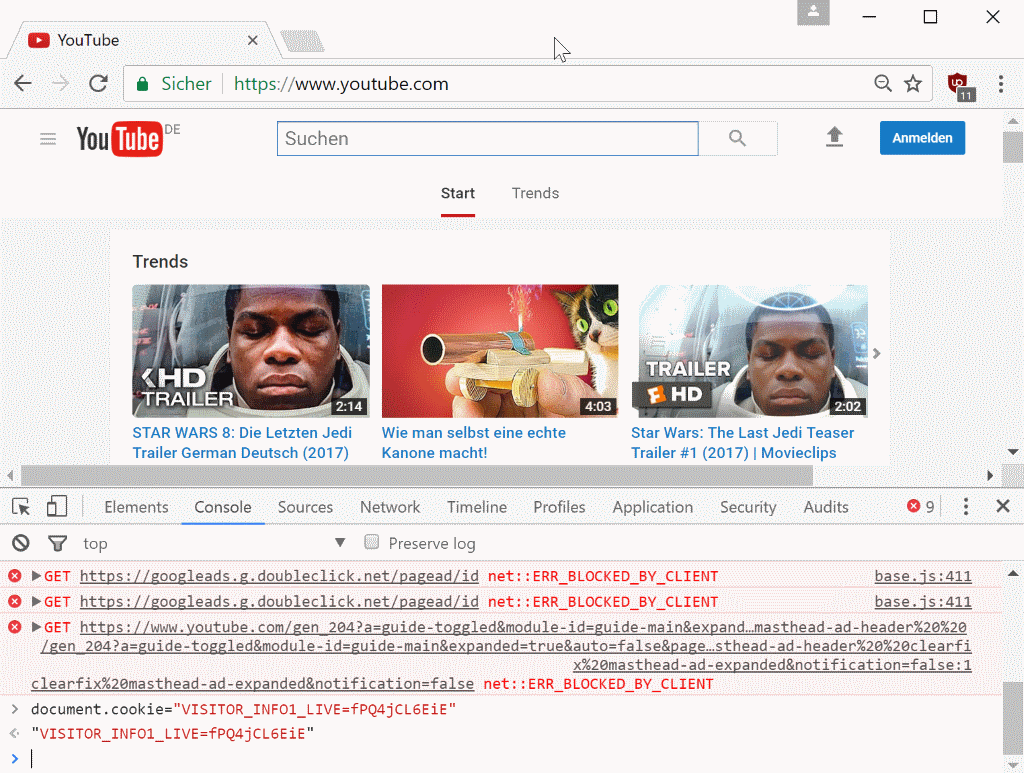Viewport: 1024px width, 773px height.
Task: Close the YouTube browser tab
Action: click(x=253, y=40)
